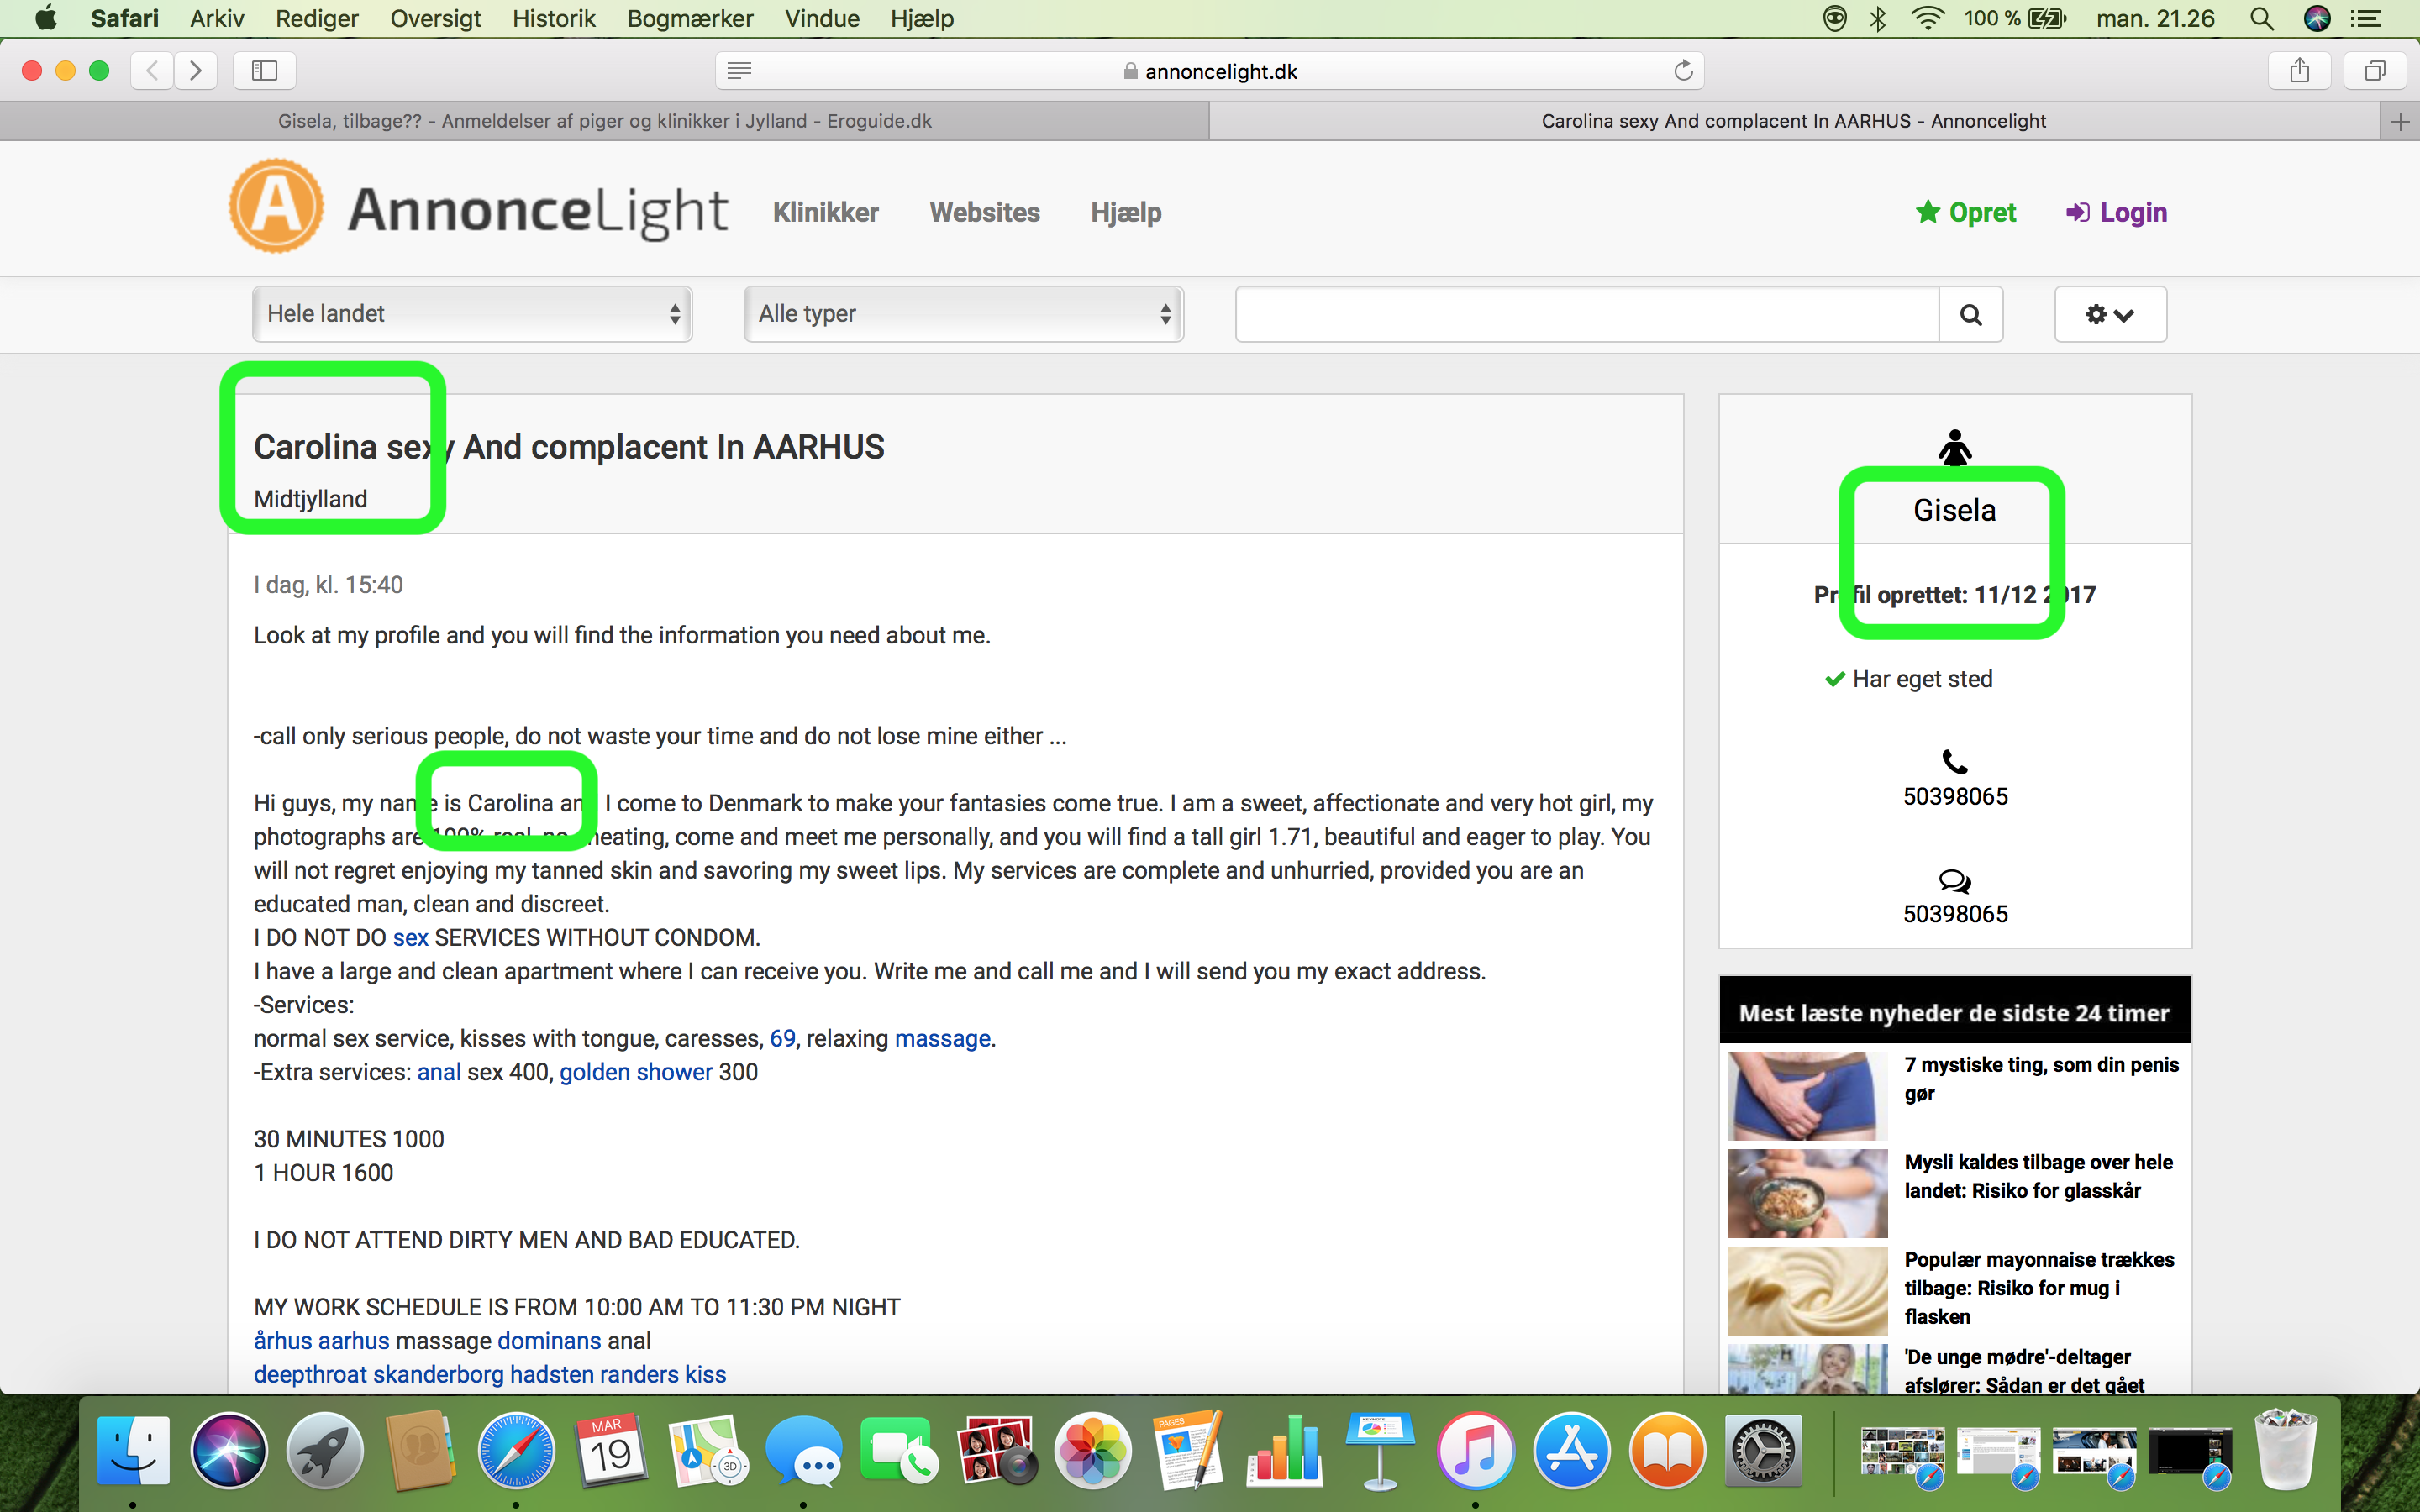The image size is (2420, 1512).
Task: Click the mayonnaise news thumbnail
Action: click(1807, 1290)
